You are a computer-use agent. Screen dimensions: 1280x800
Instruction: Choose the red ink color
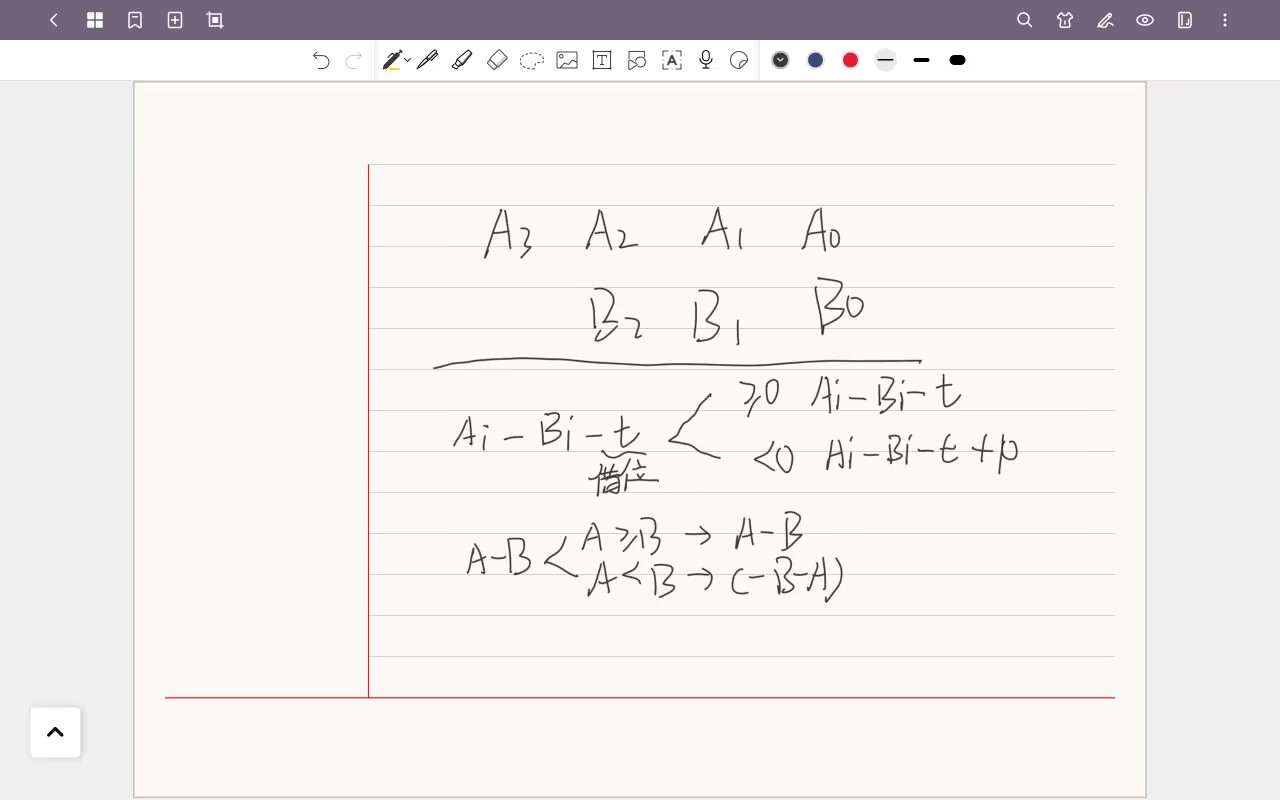[x=850, y=60]
